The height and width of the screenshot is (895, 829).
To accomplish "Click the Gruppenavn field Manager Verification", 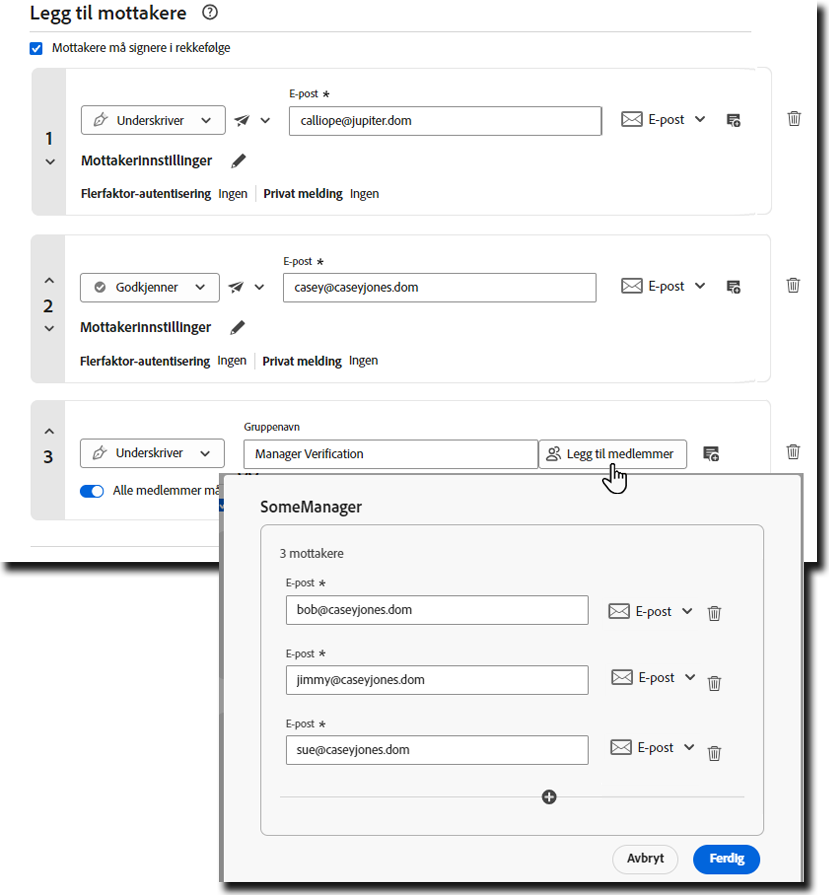I will click(390, 454).
